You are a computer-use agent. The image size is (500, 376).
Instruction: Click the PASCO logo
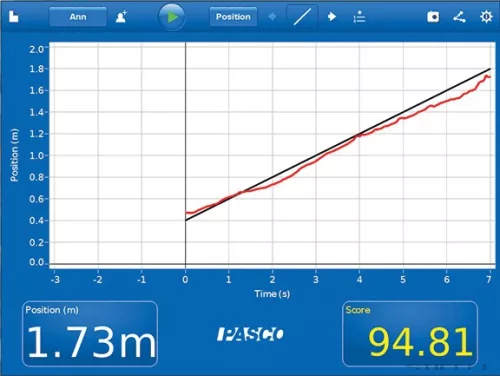point(250,334)
